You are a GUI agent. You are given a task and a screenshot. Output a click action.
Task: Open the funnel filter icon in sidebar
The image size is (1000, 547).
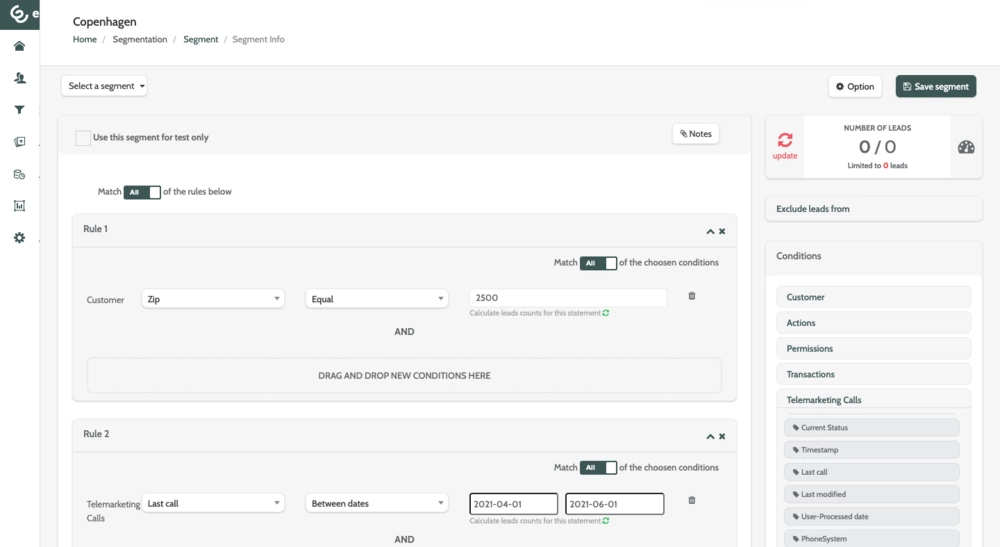pyautogui.click(x=19, y=110)
